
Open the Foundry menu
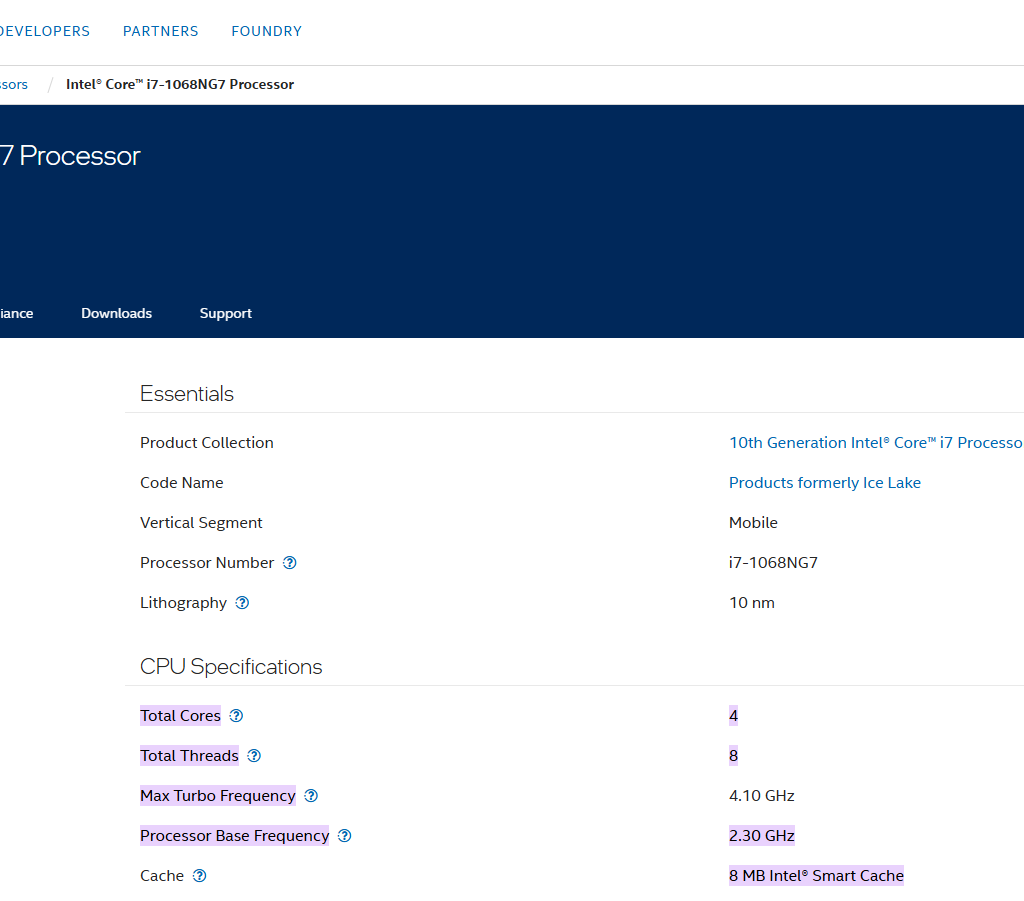coord(266,31)
